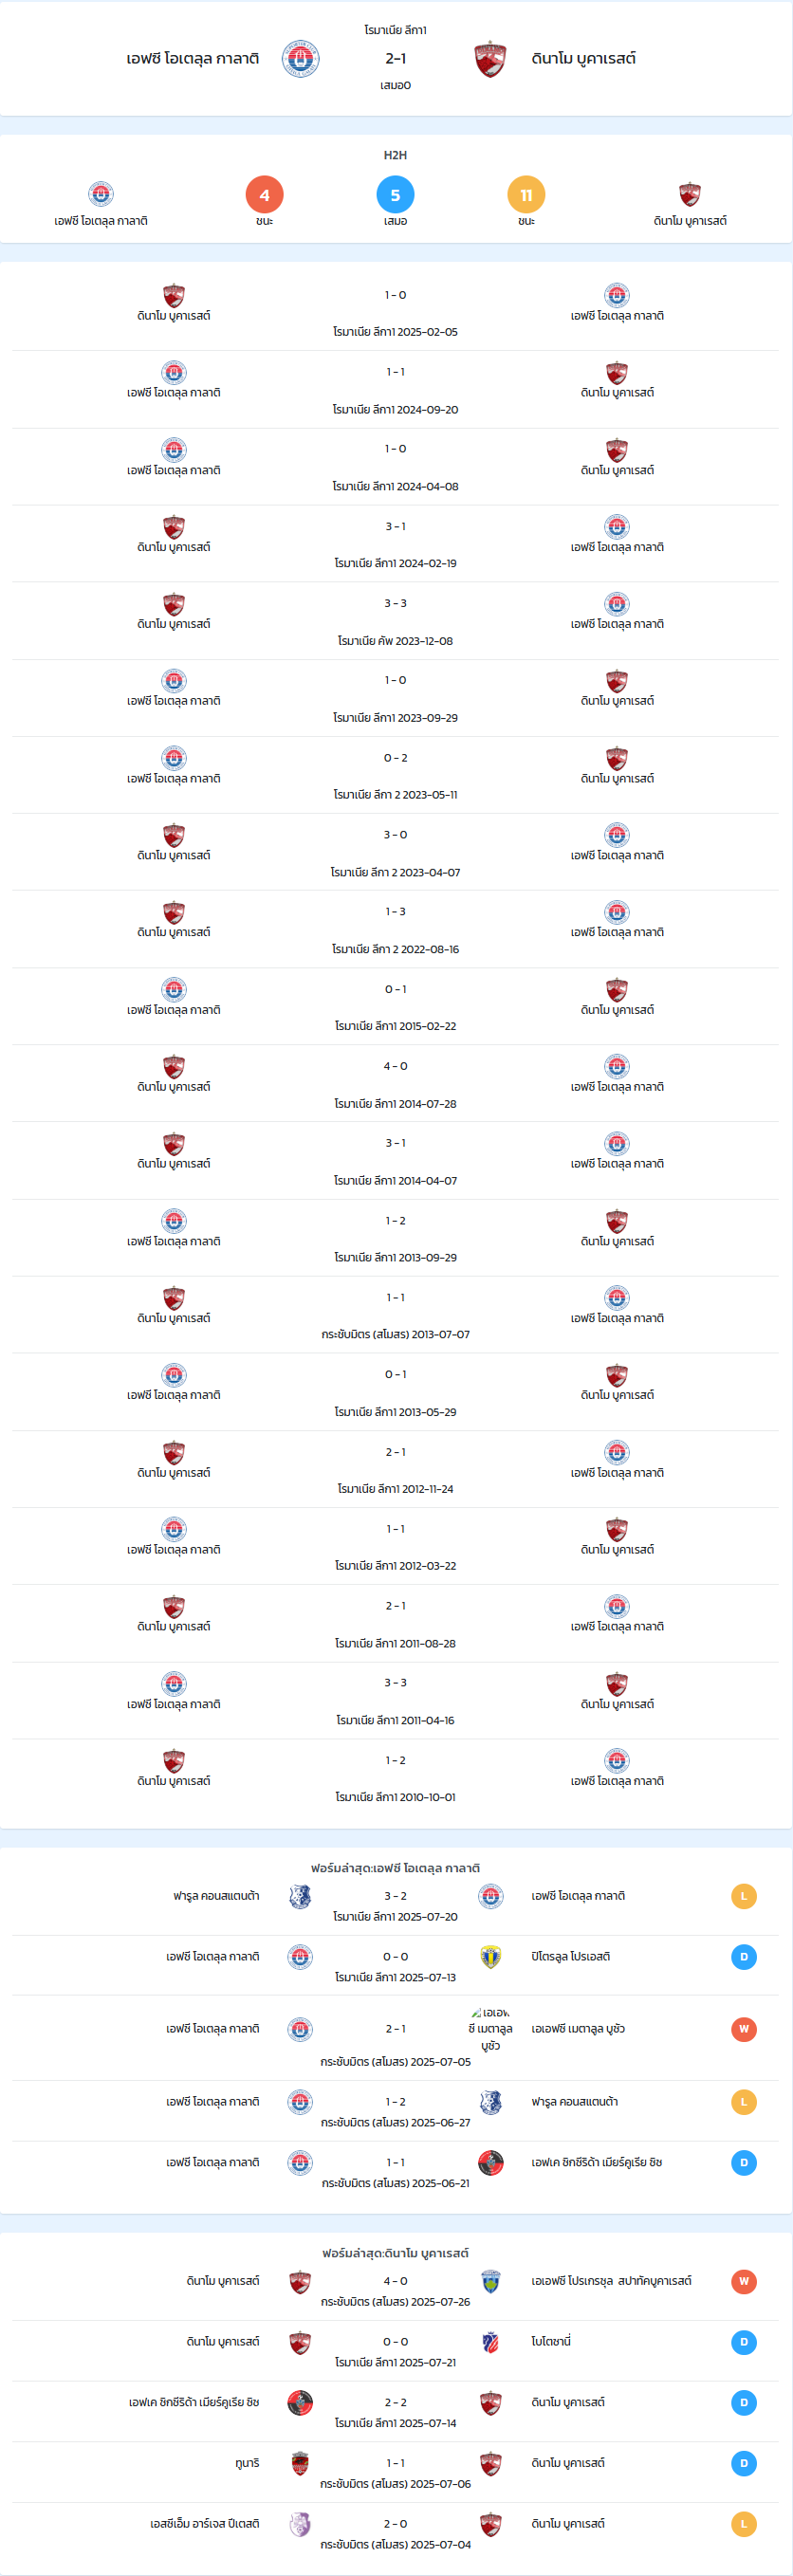Click the orange circle showing 4 wins

(264, 195)
